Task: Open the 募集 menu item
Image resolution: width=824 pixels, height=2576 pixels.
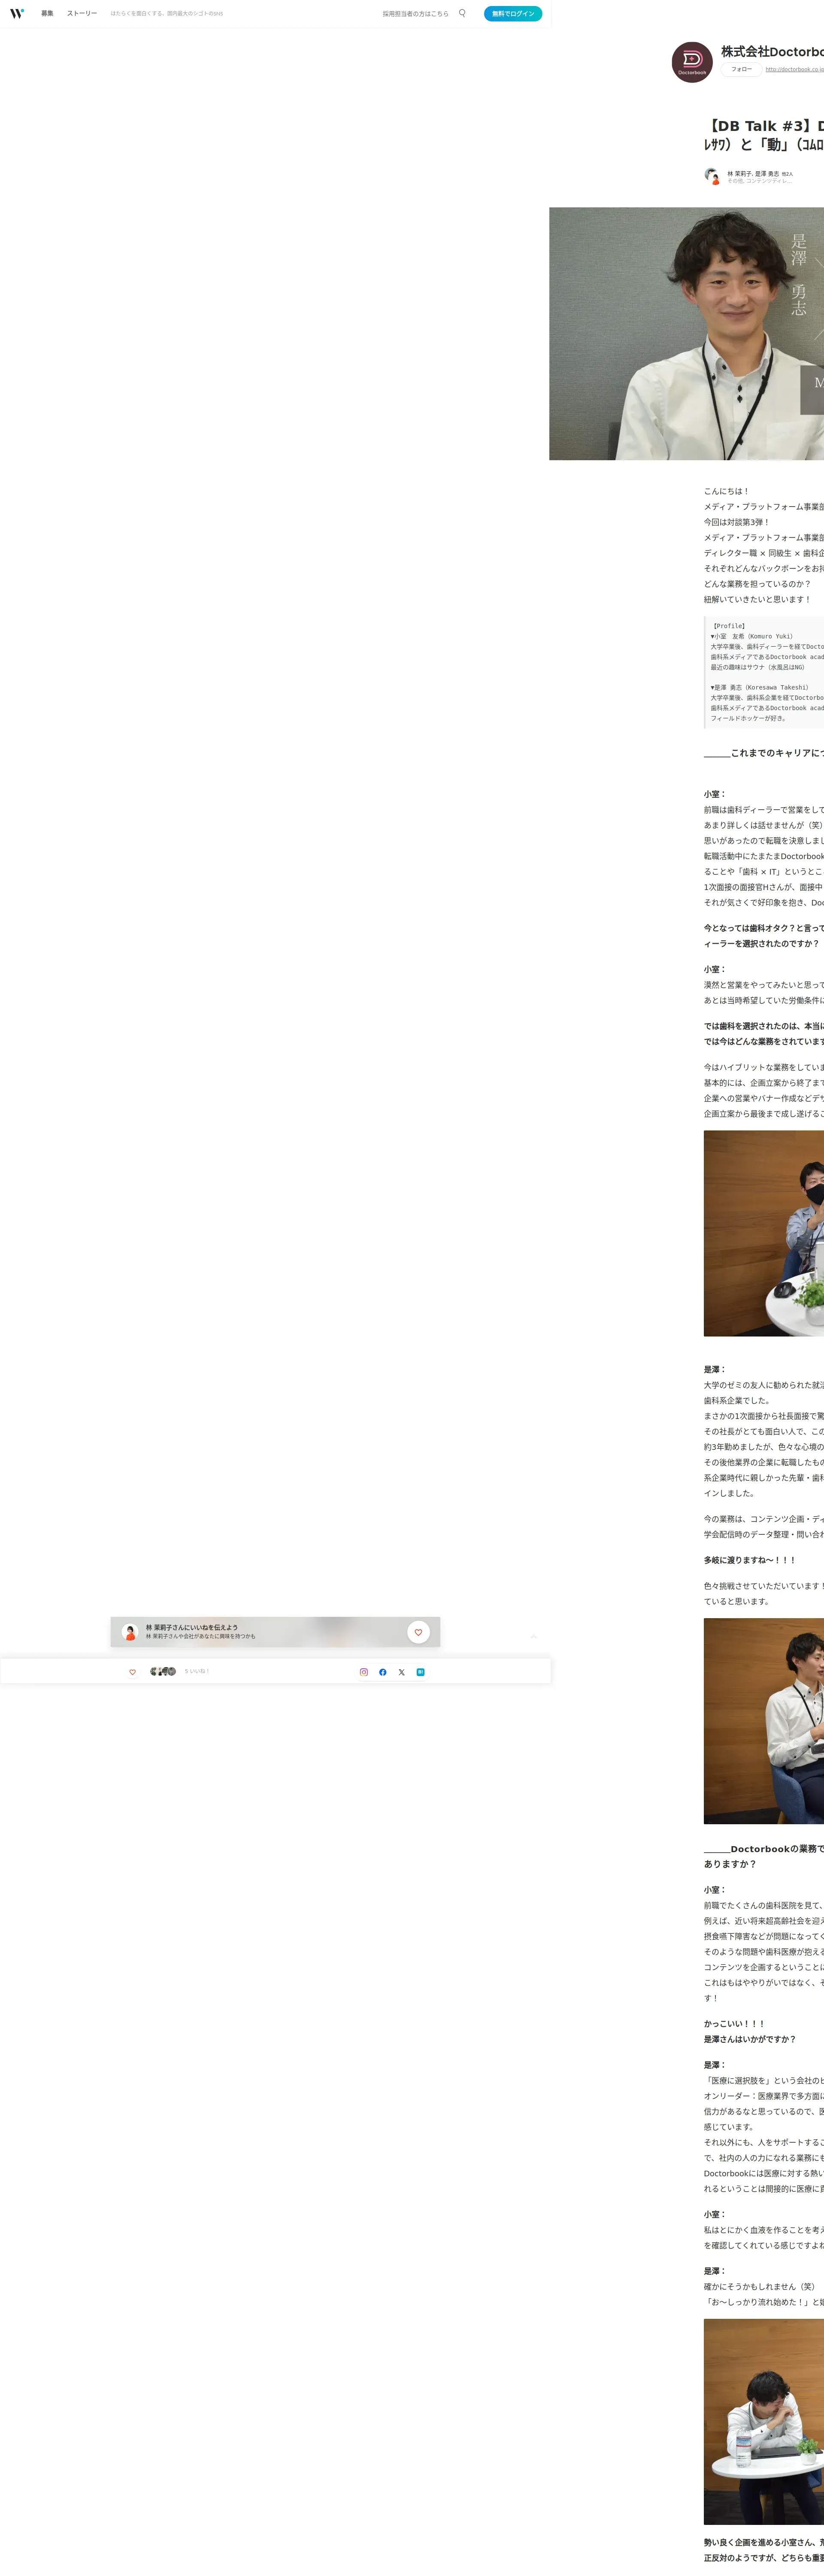Action: [47, 14]
